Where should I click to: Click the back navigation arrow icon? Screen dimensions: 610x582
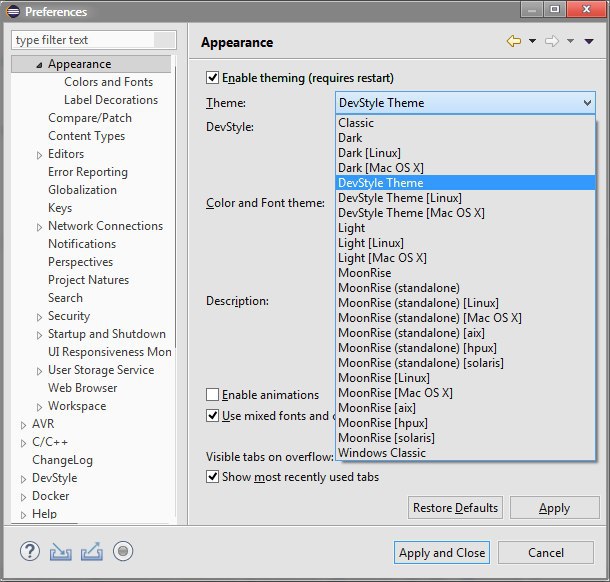(514, 41)
